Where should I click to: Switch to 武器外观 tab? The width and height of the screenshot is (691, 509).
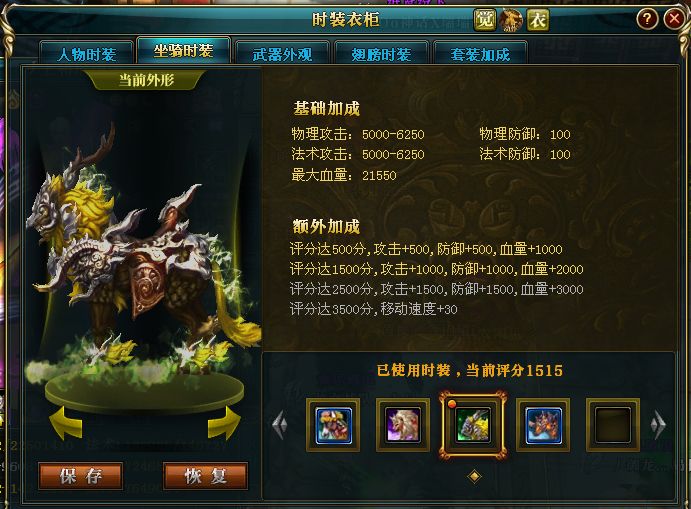282,54
